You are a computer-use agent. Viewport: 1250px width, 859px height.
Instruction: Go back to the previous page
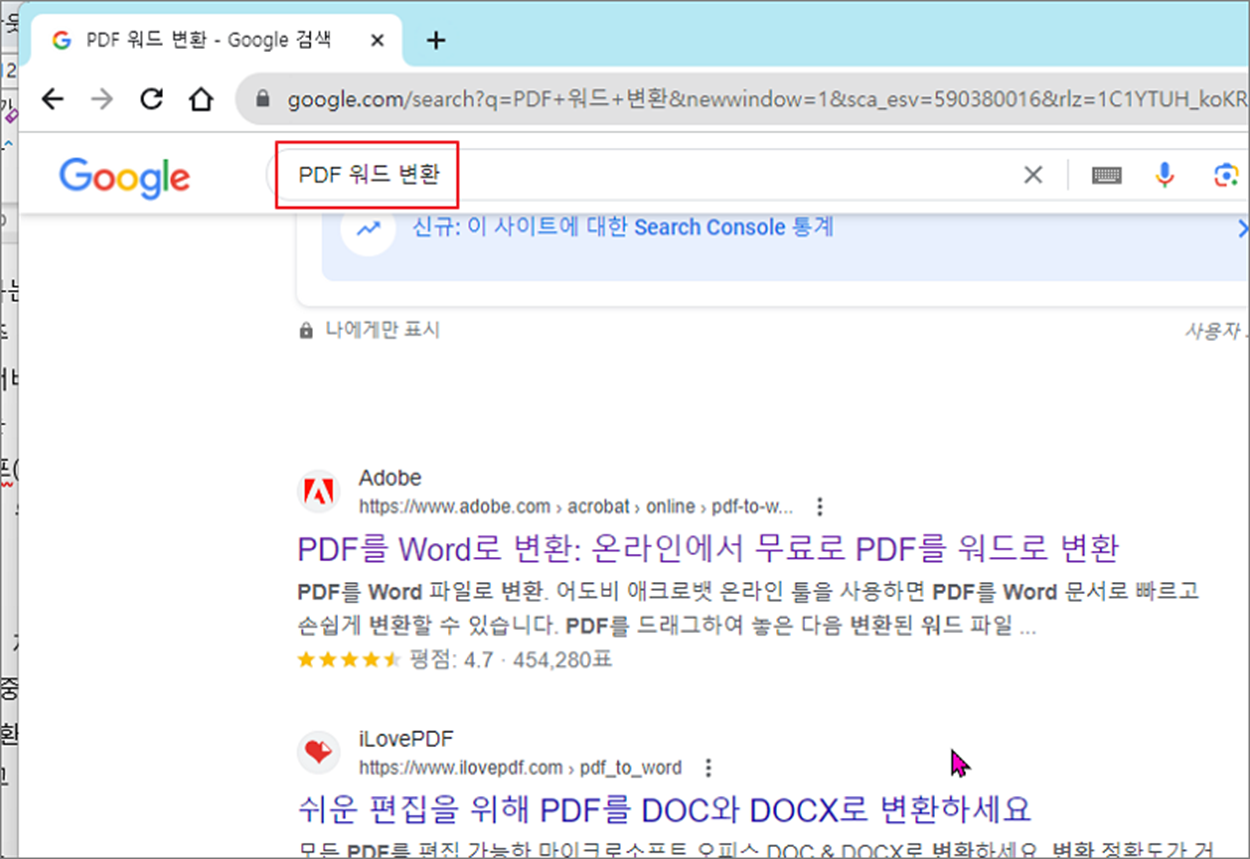pos(52,99)
